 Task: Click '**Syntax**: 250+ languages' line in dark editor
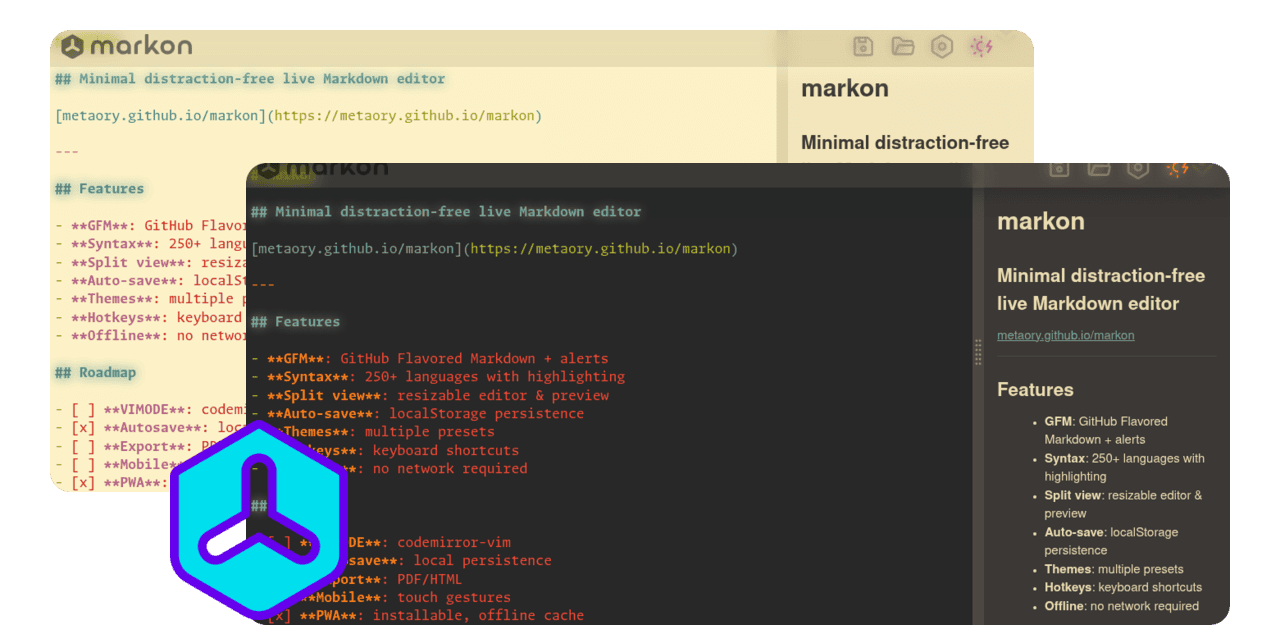tap(438, 377)
